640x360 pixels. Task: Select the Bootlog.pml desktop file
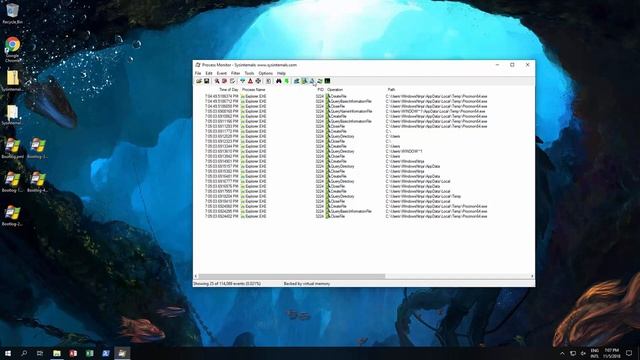[x=12, y=149]
